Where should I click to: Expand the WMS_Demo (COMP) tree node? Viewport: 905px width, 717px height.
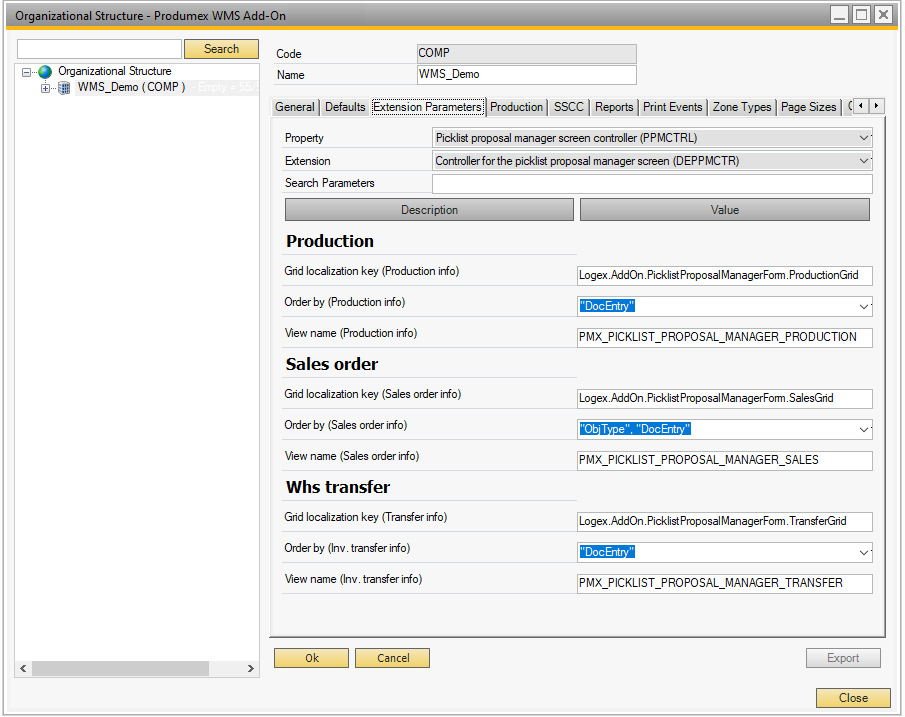pyautogui.click(x=44, y=87)
